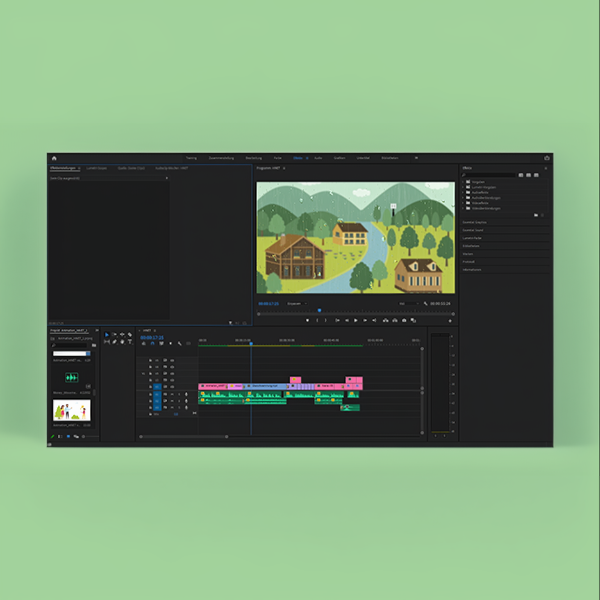
Task: Toggle the snap magnet in the timeline
Action: [x=152, y=344]
